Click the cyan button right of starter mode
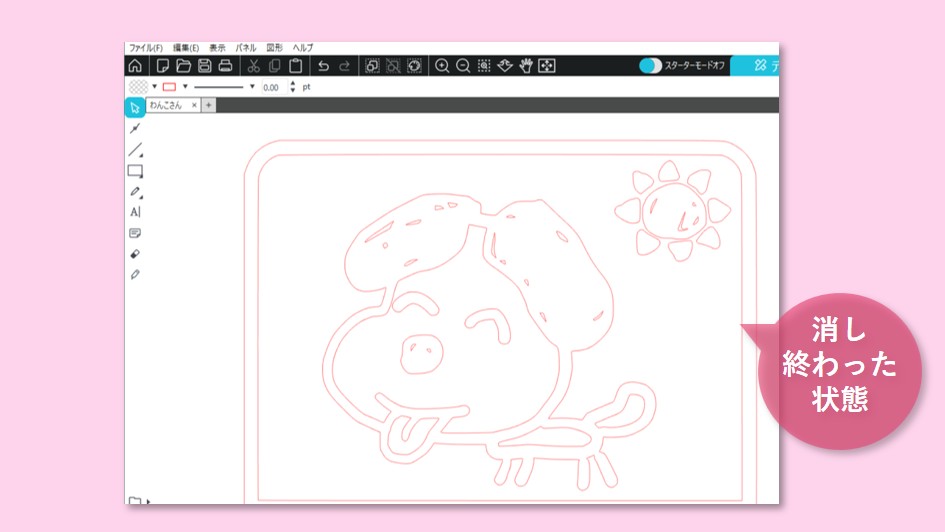Screen dimensions: 945x532 755,66
